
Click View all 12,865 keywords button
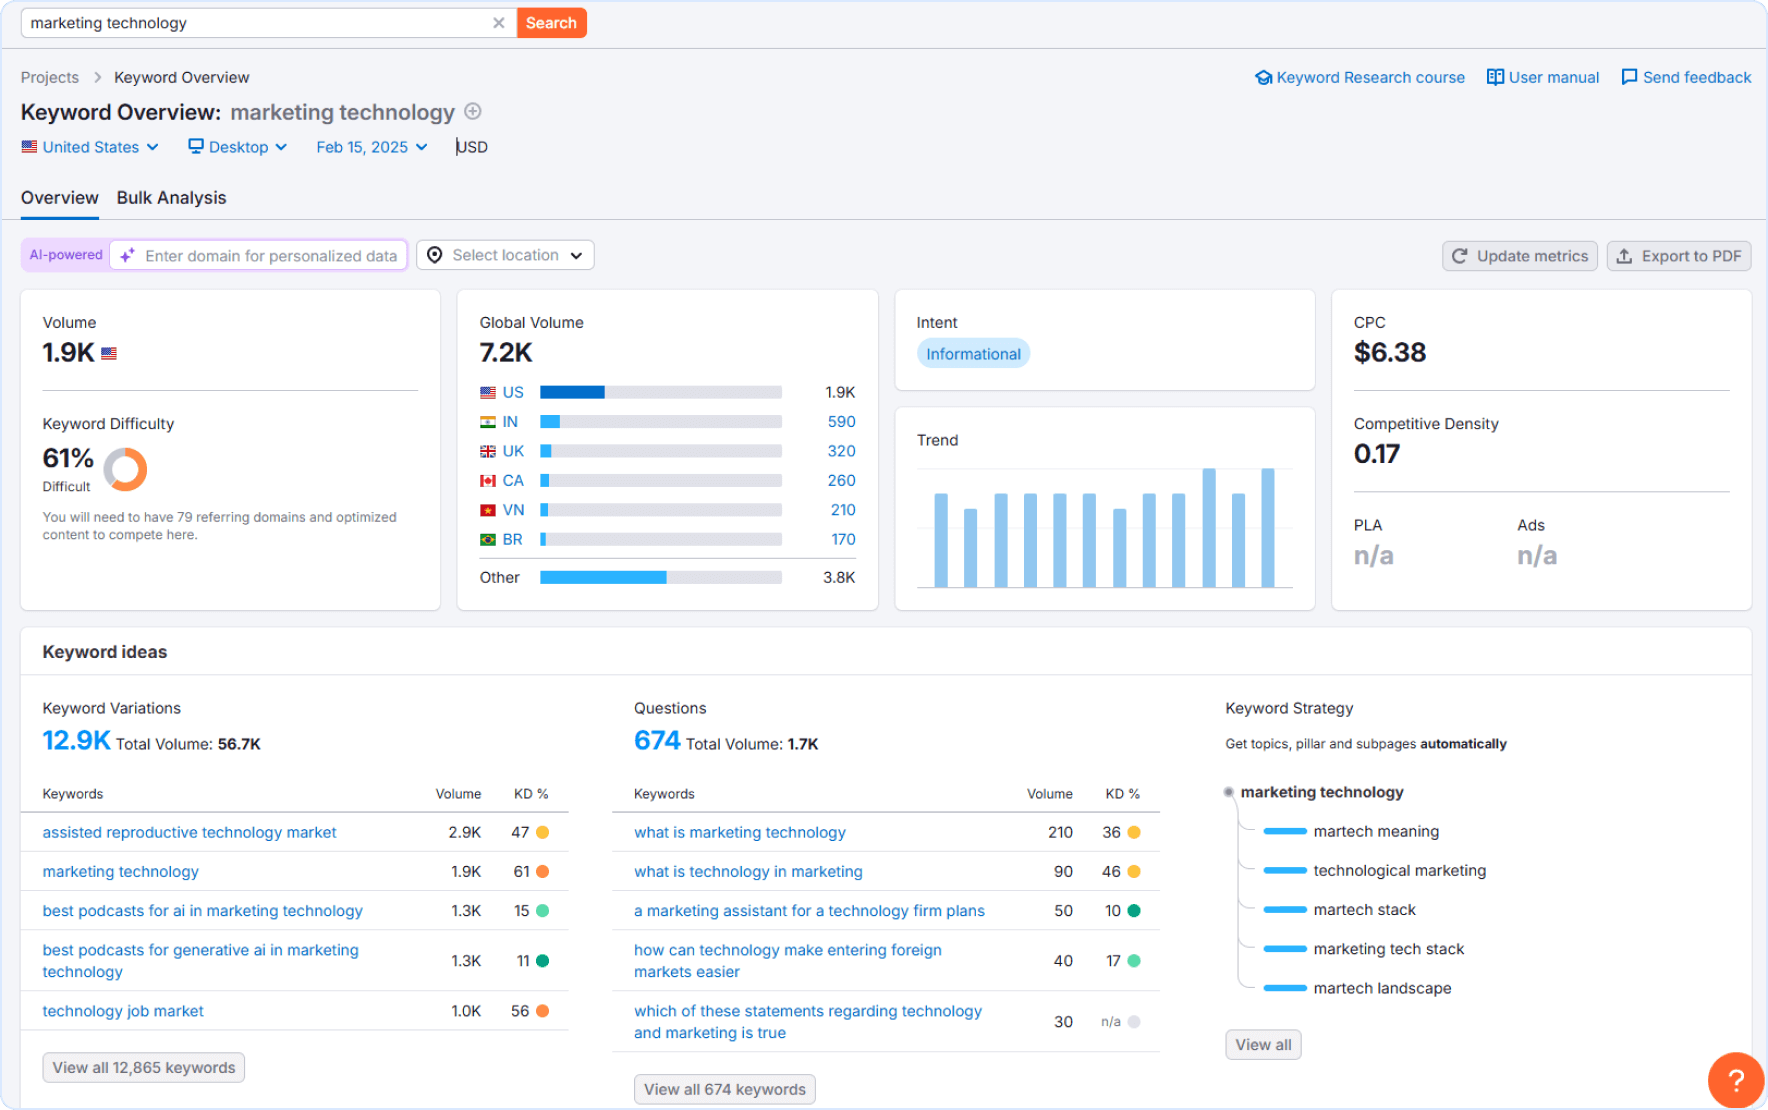144,1068
